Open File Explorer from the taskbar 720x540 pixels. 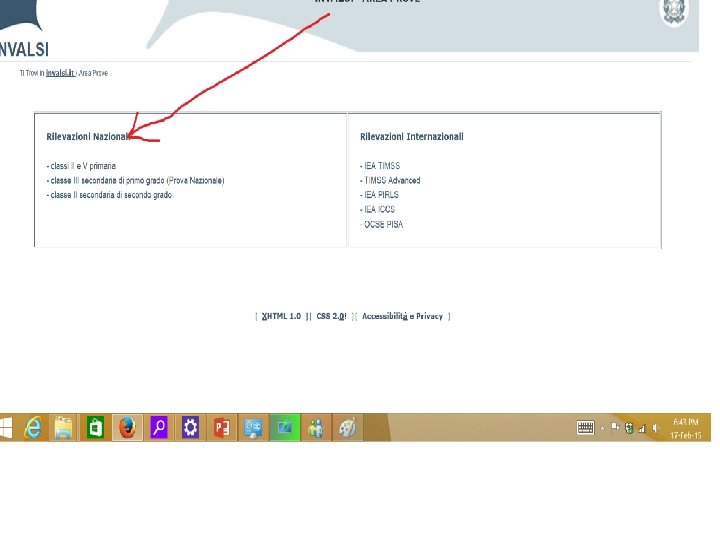pos(63,428)
